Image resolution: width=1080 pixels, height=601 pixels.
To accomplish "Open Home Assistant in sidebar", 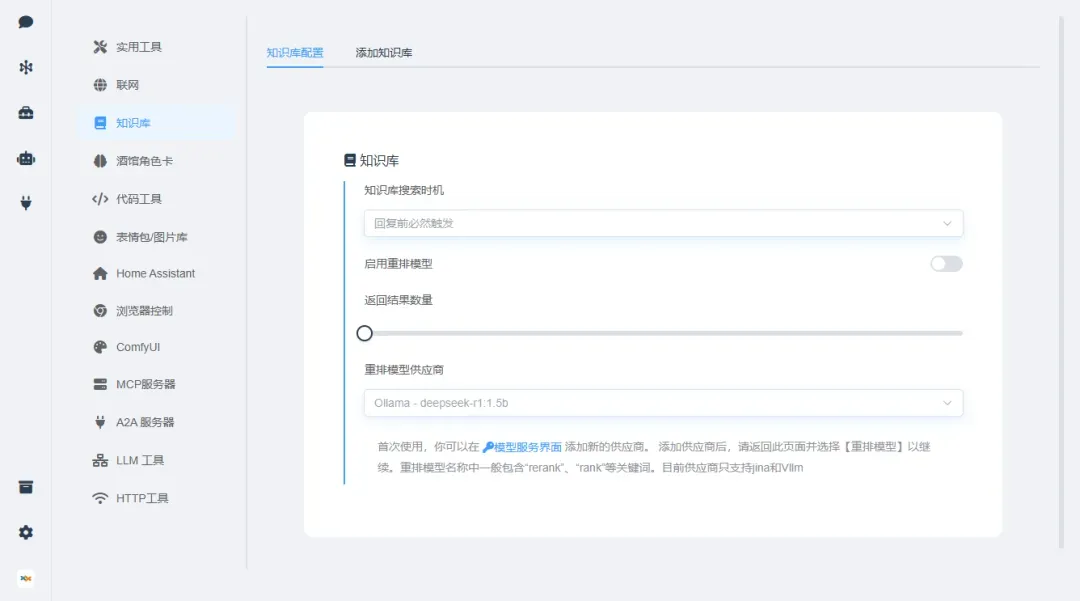I will click(155, 273).
